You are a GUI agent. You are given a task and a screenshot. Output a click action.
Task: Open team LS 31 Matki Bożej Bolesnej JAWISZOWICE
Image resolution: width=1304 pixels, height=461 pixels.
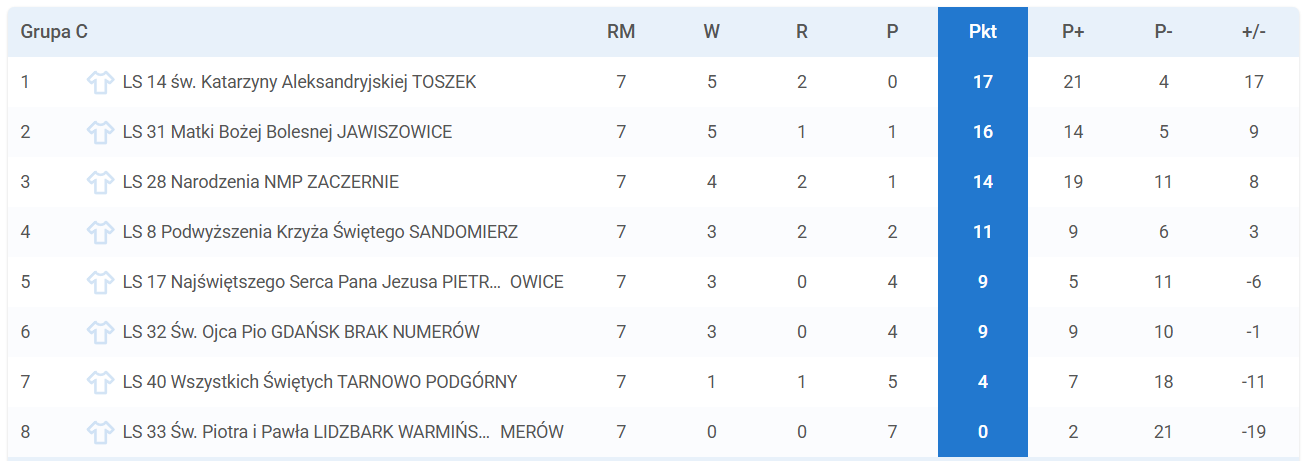pos(287,132)
